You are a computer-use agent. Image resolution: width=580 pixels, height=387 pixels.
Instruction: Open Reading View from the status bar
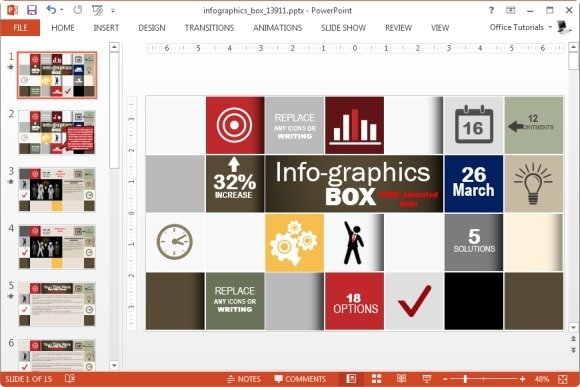401,378
